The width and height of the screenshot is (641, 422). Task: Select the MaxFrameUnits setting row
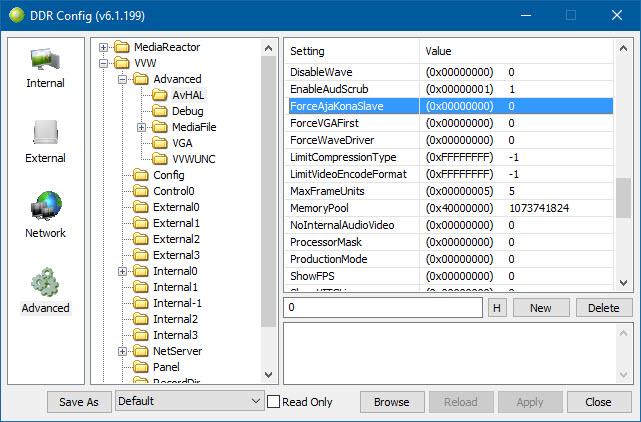click(449, 191)
